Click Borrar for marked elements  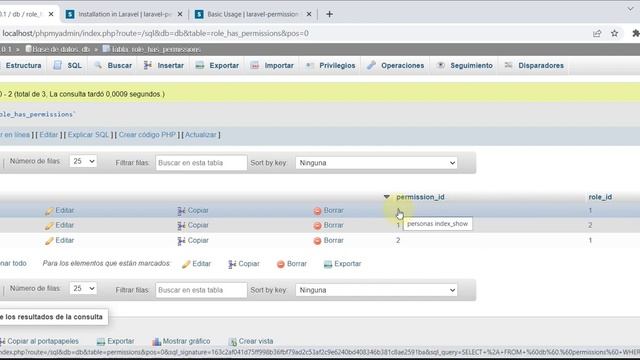coord(292,264)
